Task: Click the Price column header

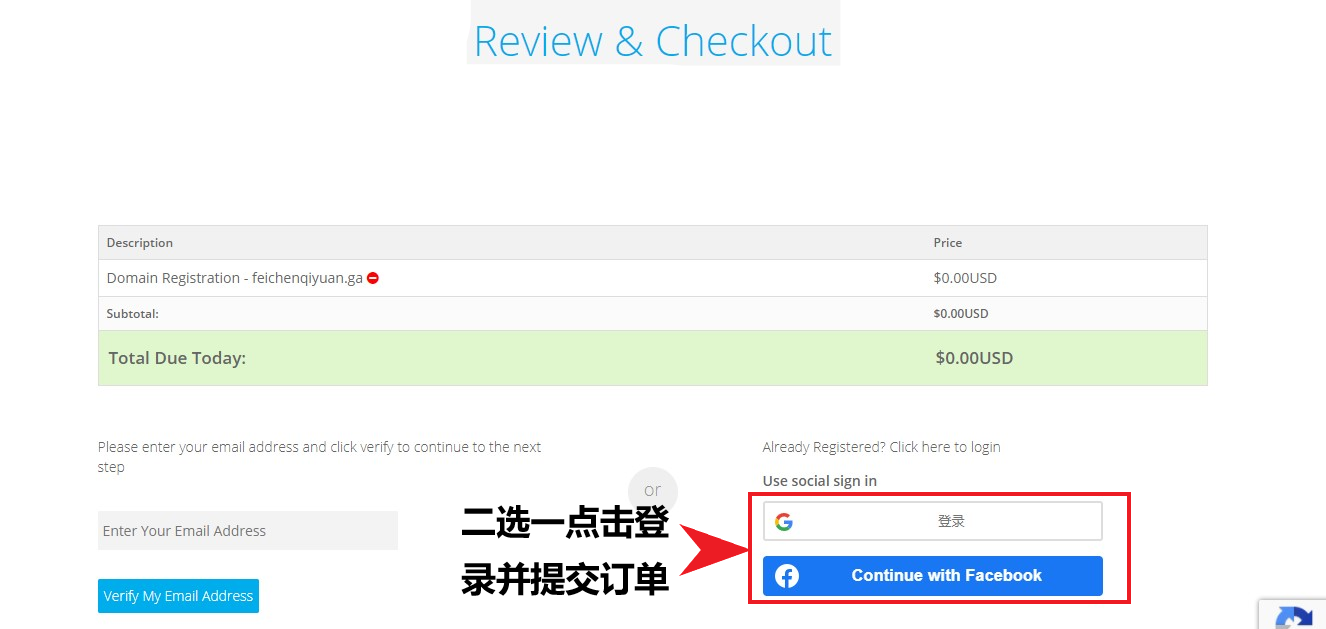Action: click(x=948, y=243)
